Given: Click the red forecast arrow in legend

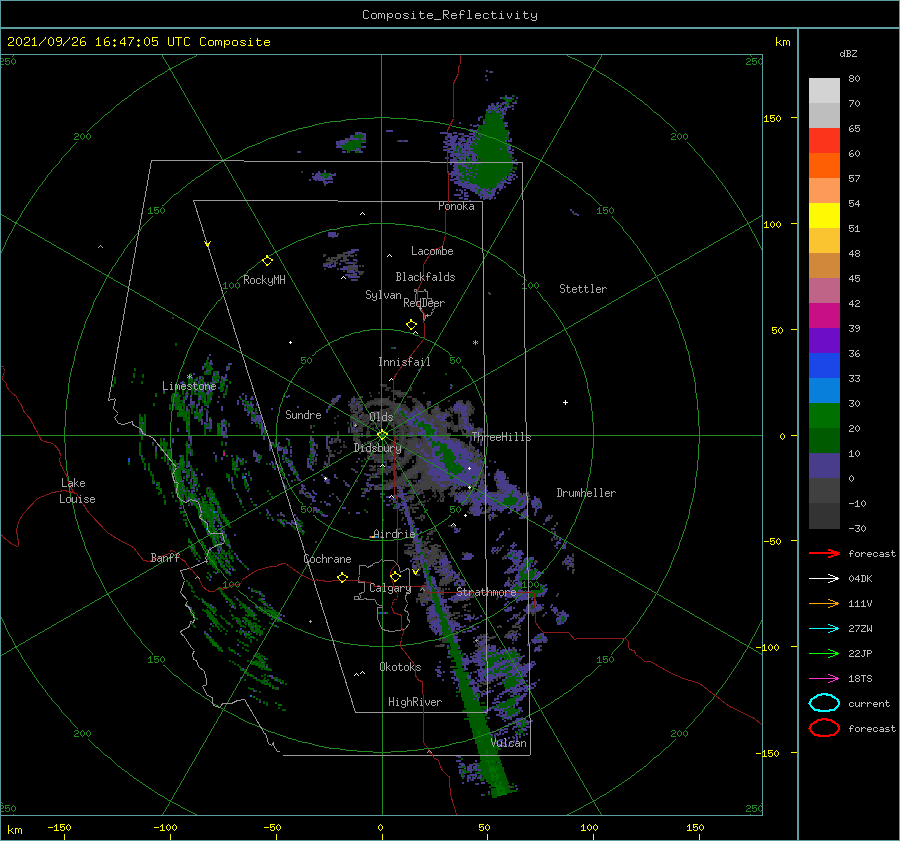Looking at the screenshot, I should pyautogui.click(x=824, y=553).
